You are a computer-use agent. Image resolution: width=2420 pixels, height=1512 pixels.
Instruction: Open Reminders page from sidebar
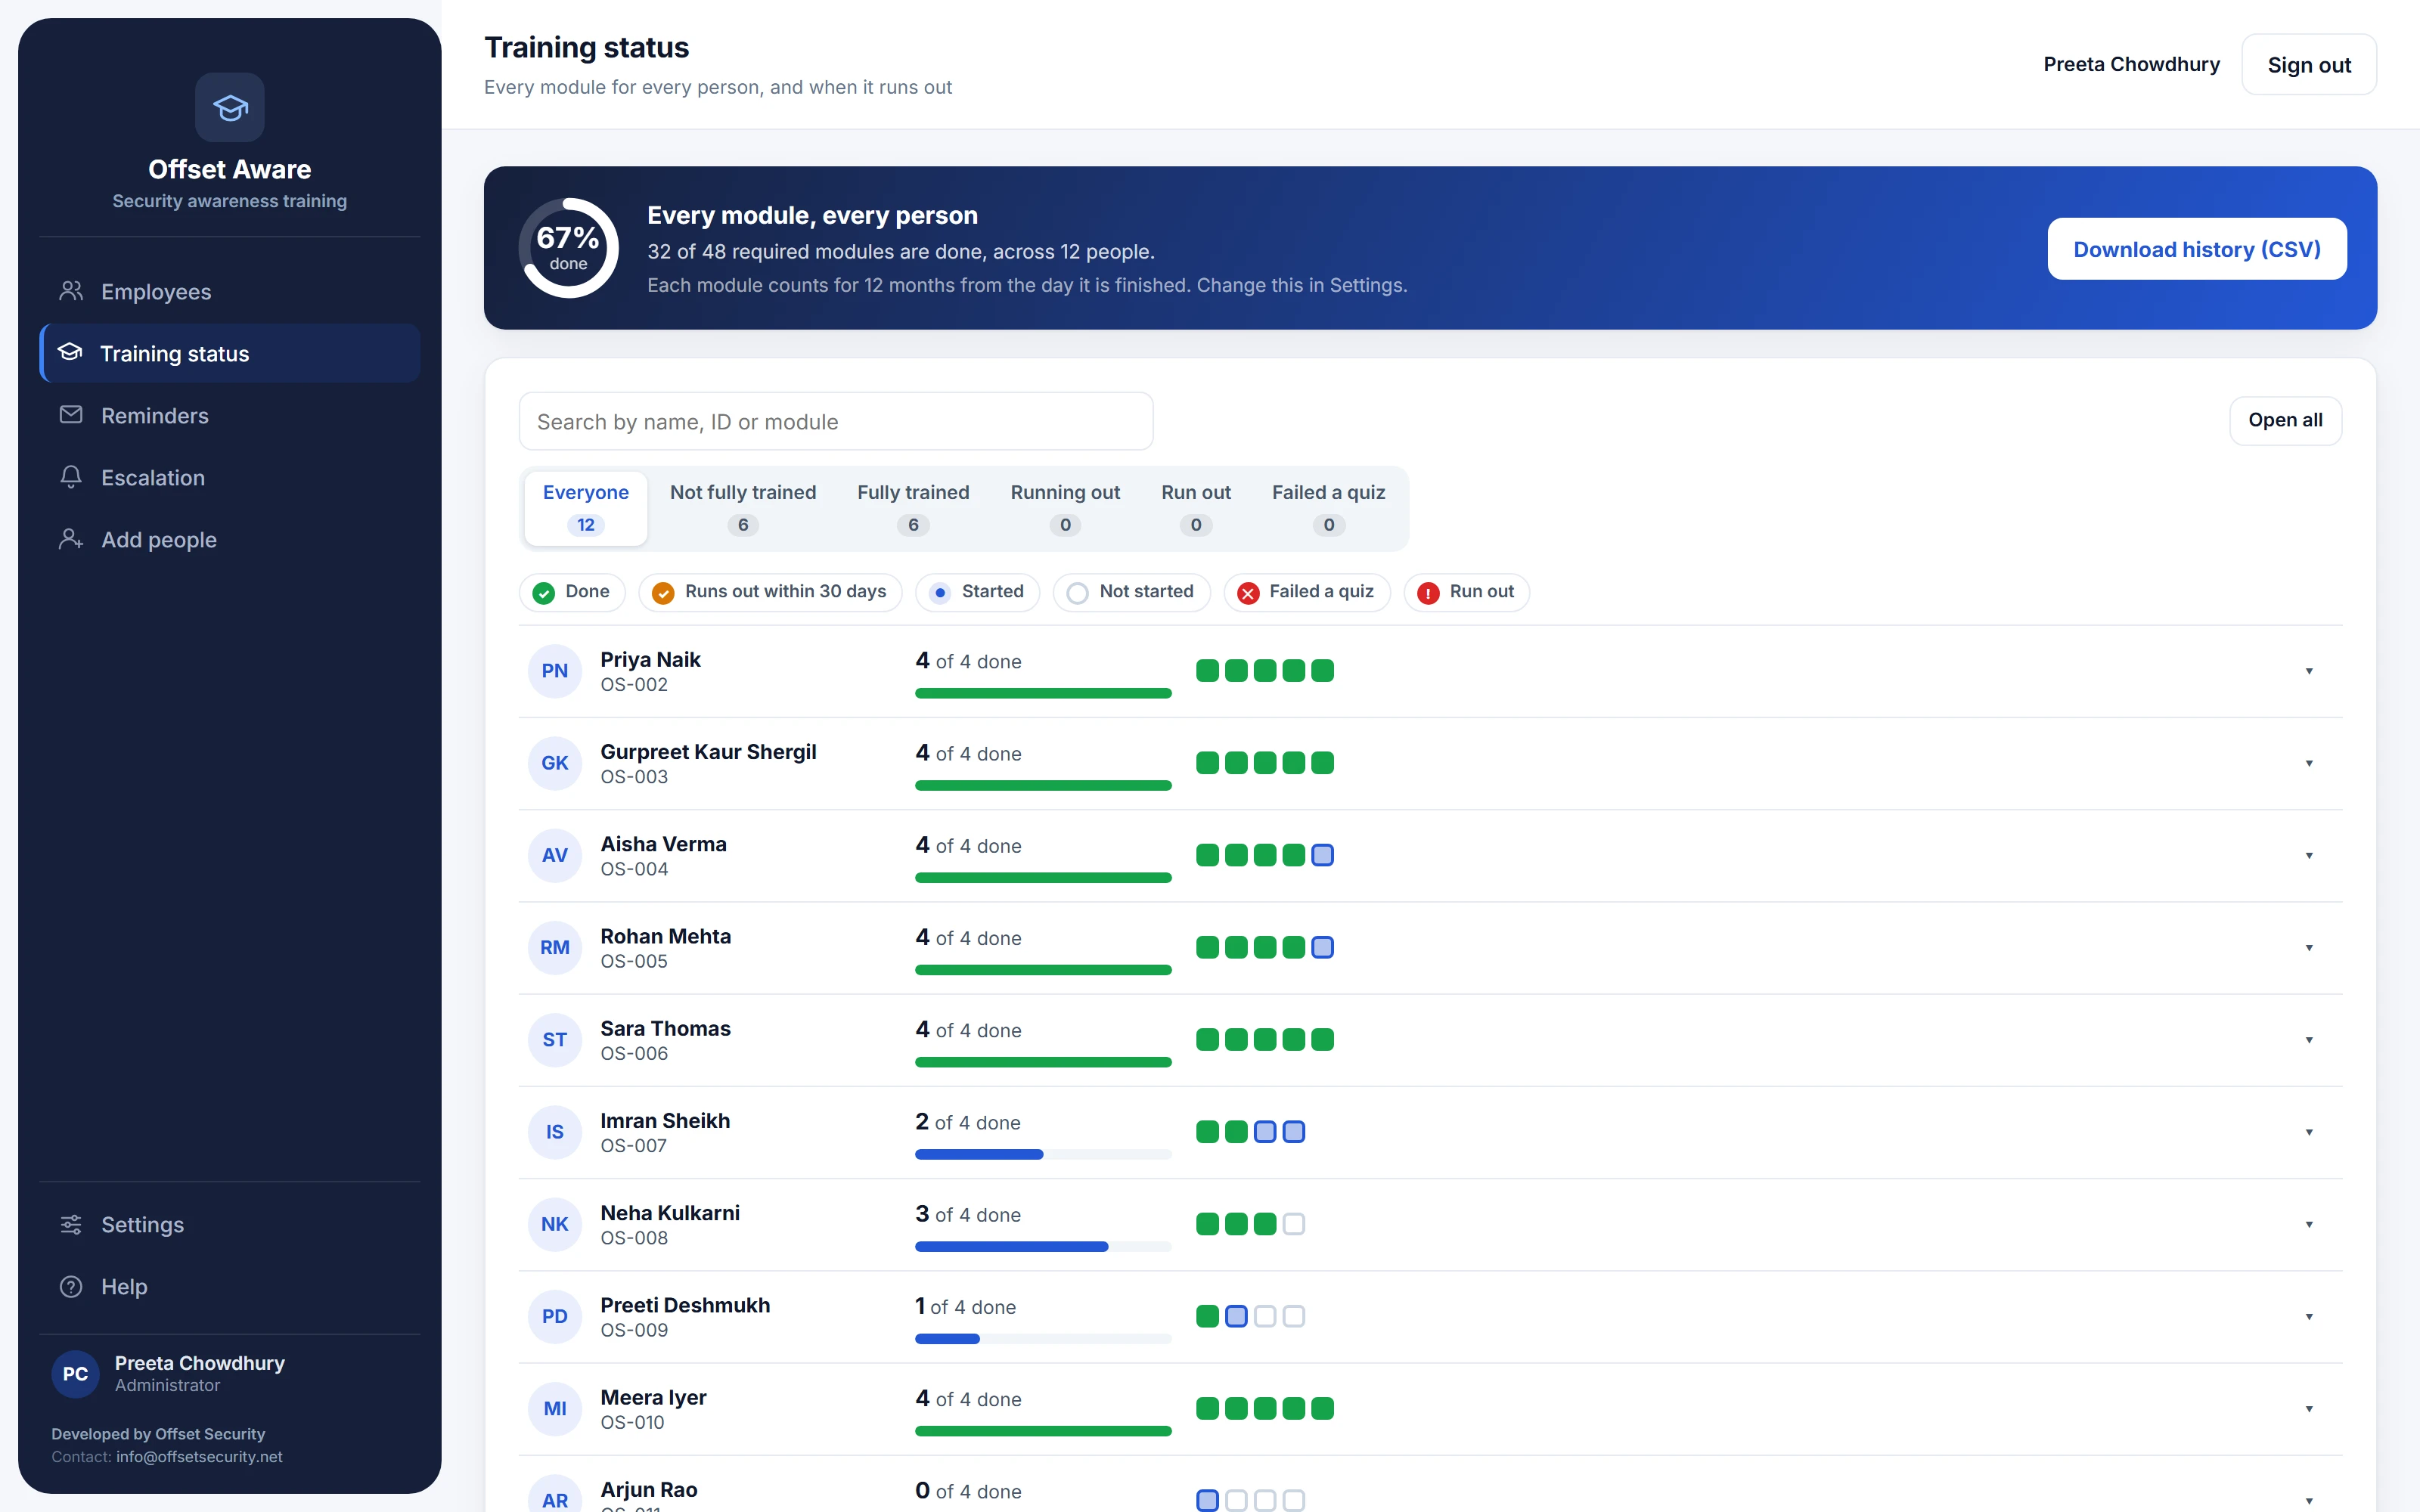coord(230,415)
